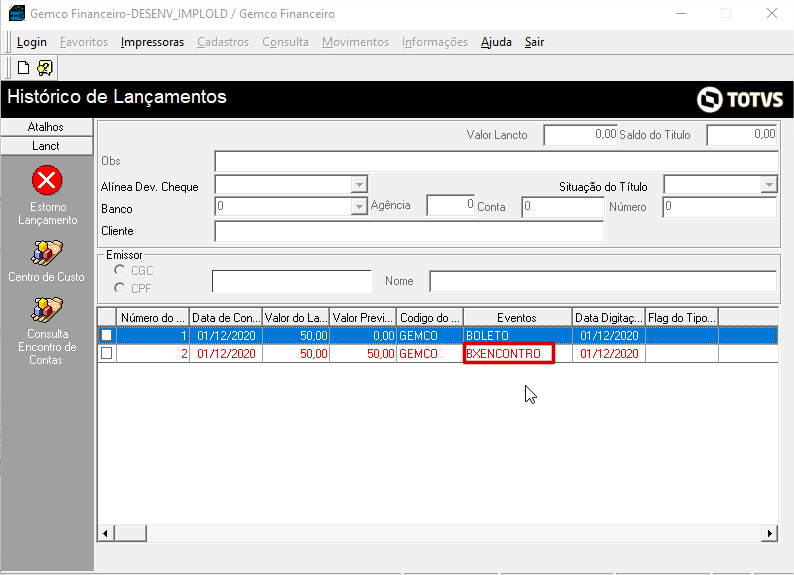
Task: Open the Ajuda menu
Action: click(x=496, y=42)
